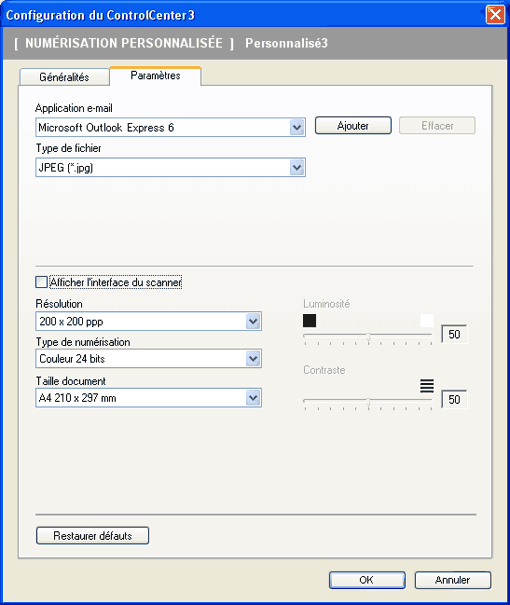Screen dimensions: 510x605
Task: Open the Application e-mail dropdown
Action: 170,127
